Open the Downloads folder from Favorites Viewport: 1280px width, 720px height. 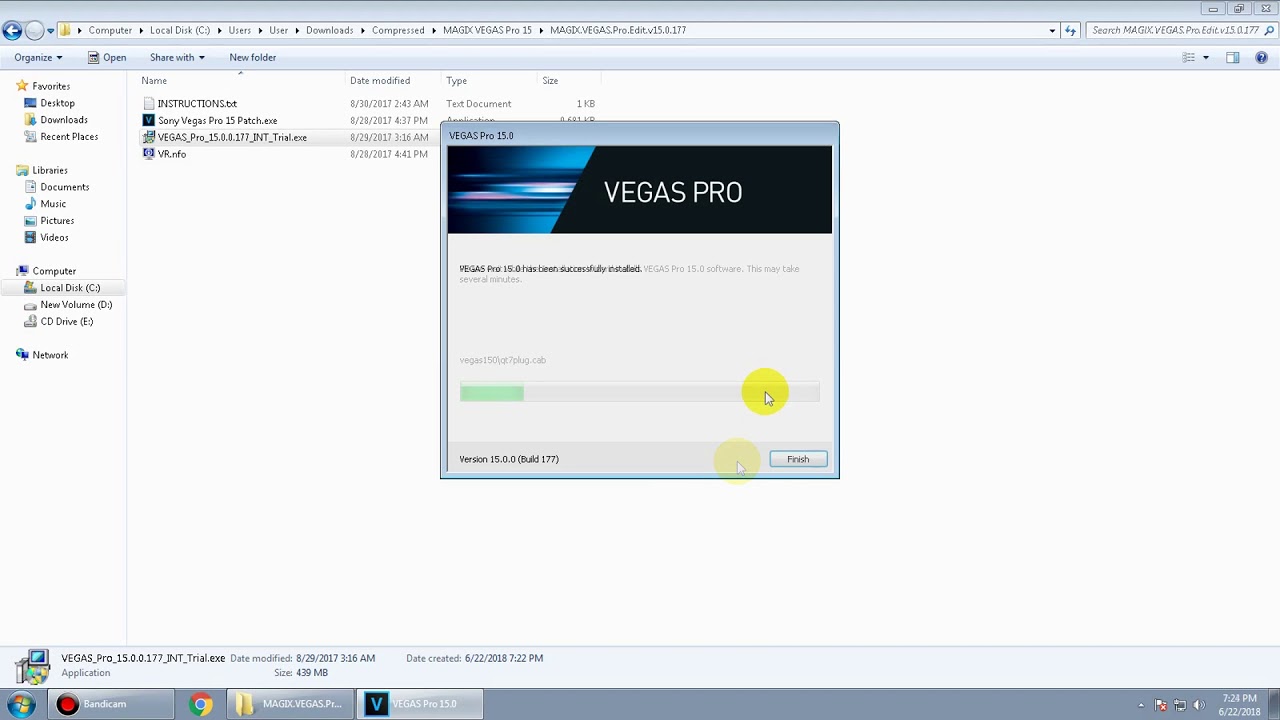pyautogui.click(x=63, y=119)
